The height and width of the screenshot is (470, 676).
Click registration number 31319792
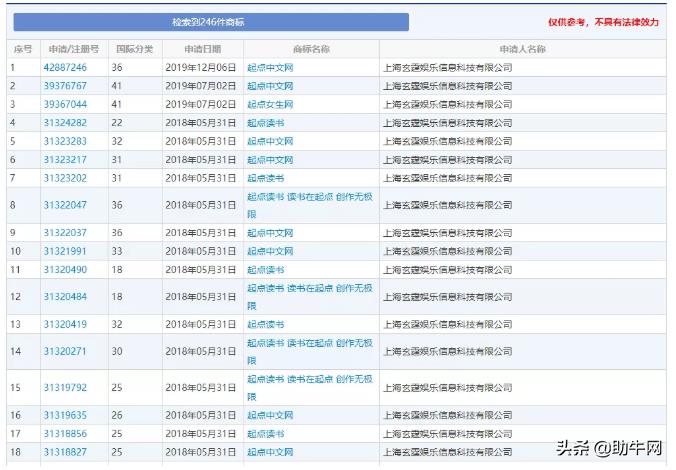click(x=65, y=388)
